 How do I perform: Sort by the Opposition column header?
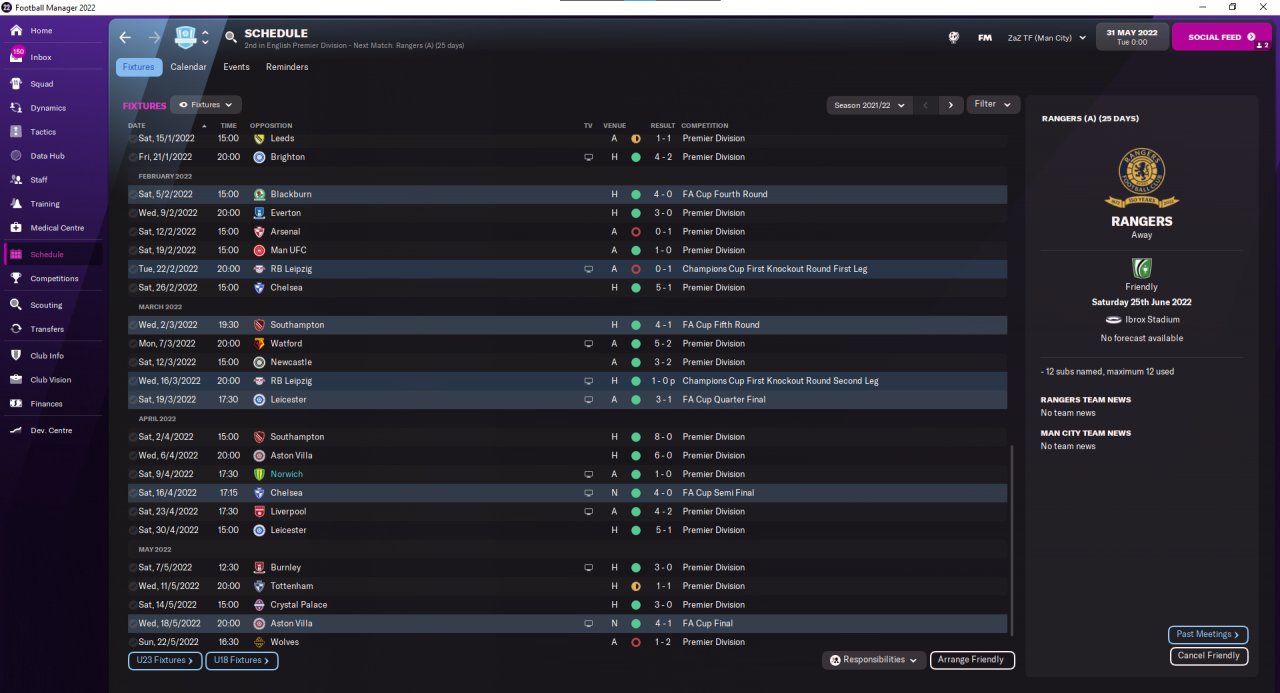pyautogui.click(x=271, y=126)
